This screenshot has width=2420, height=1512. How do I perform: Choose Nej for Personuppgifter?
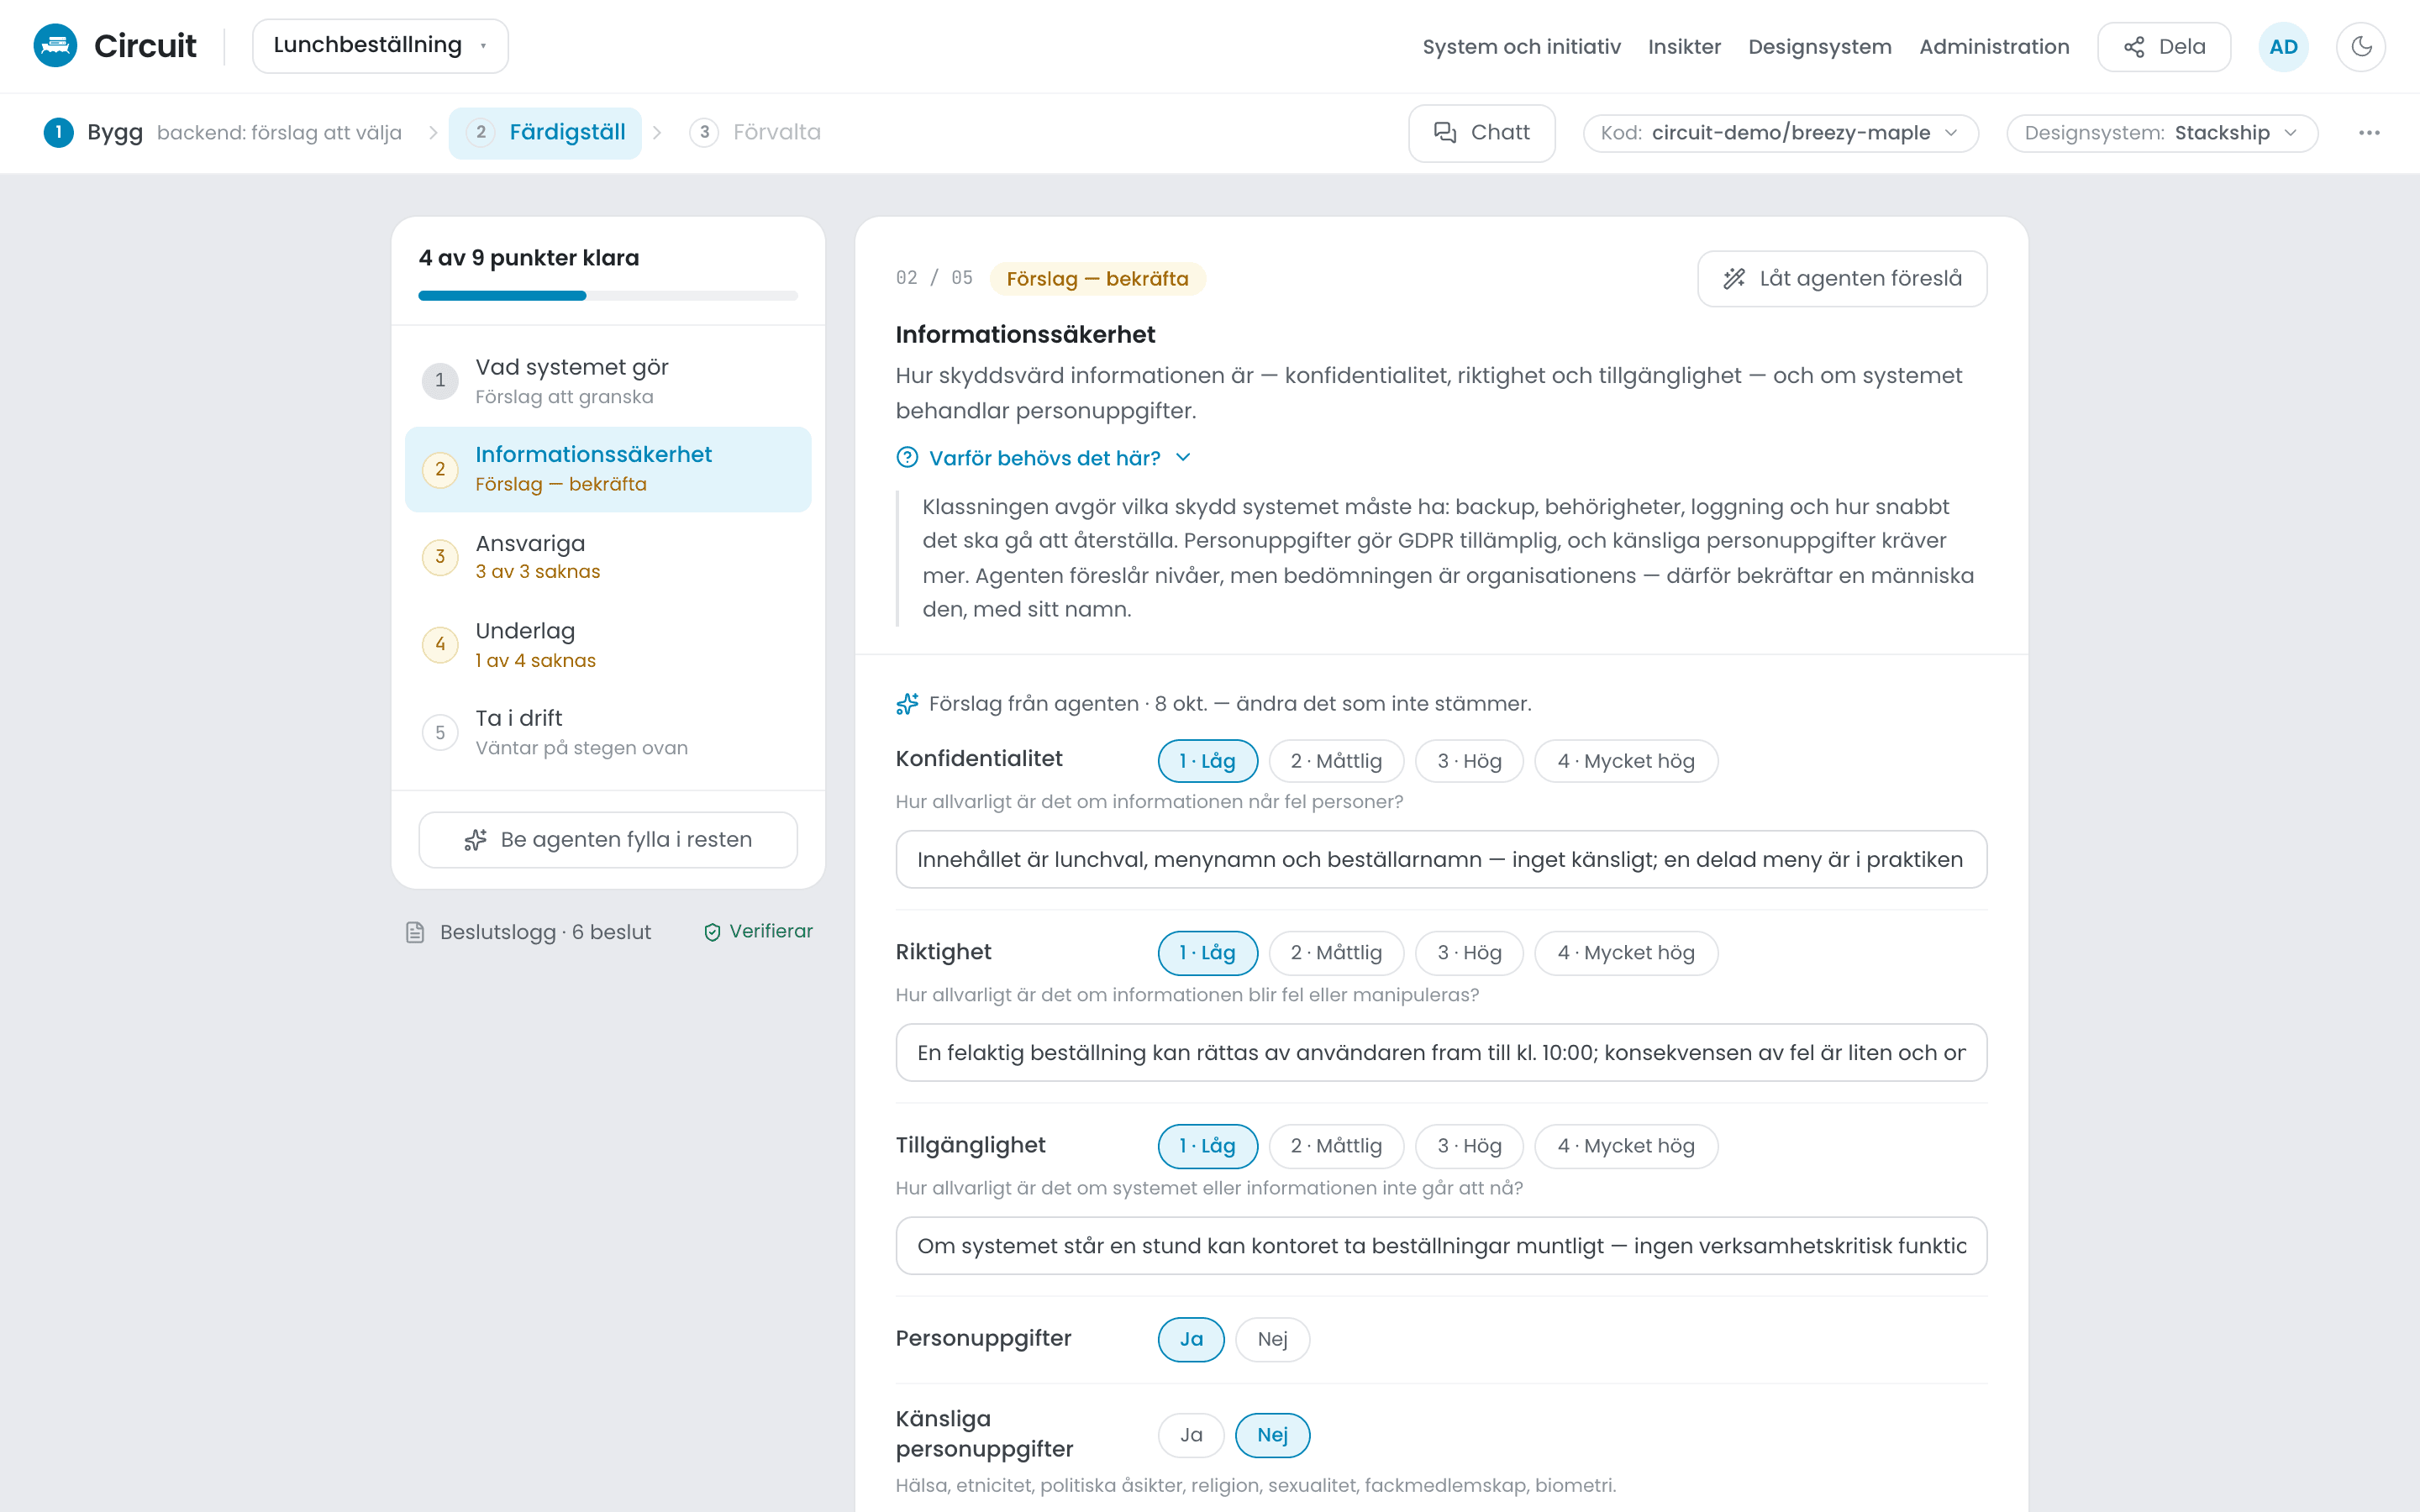tap(1272, 1339)
